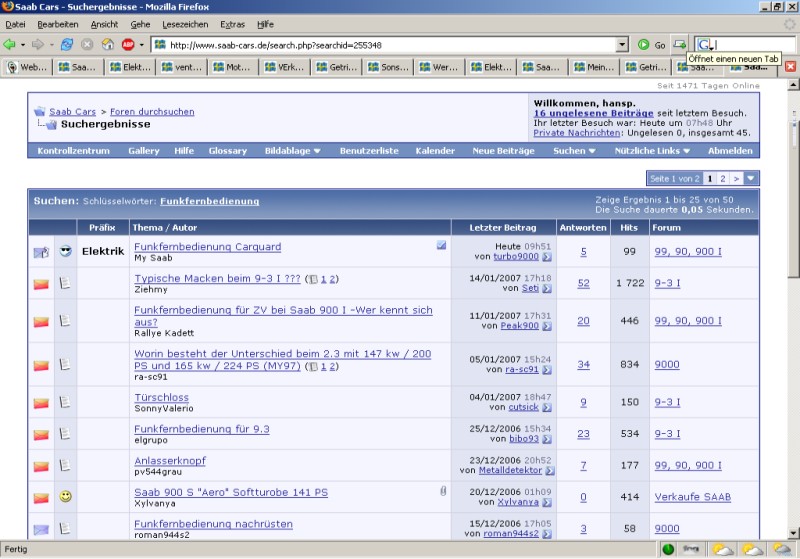Switch to the Mot... tab
Viewport: 800px width, 559px height.
click(x=233, y=67)
